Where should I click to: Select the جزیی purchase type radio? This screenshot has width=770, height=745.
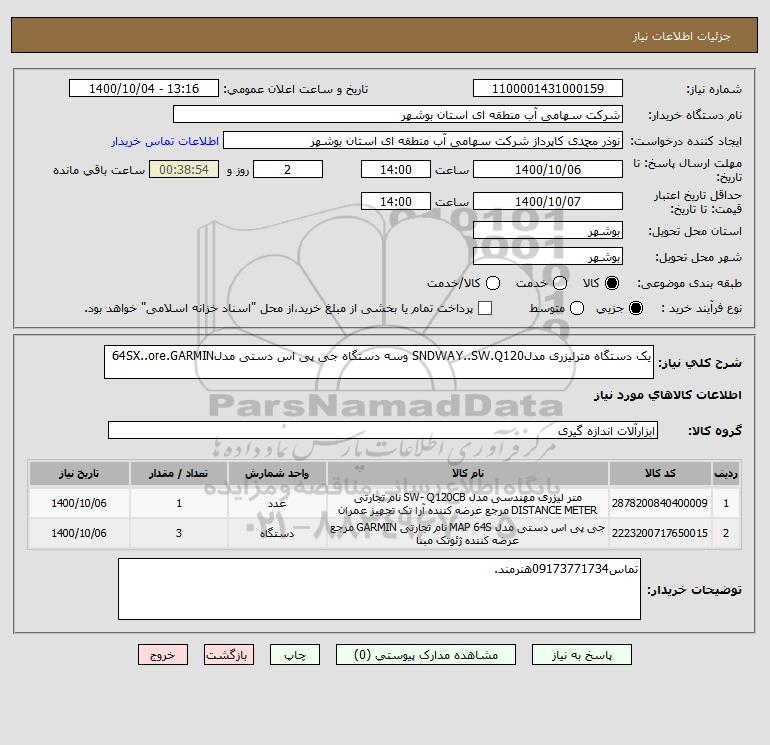click(635, 308)
